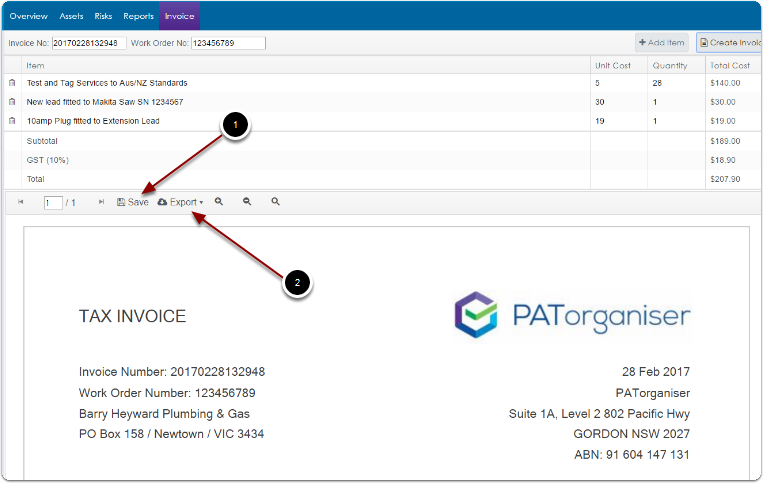Screen dimensions: 763x483
Task: Click the Total amount $207.90
Action: point(725,179)
